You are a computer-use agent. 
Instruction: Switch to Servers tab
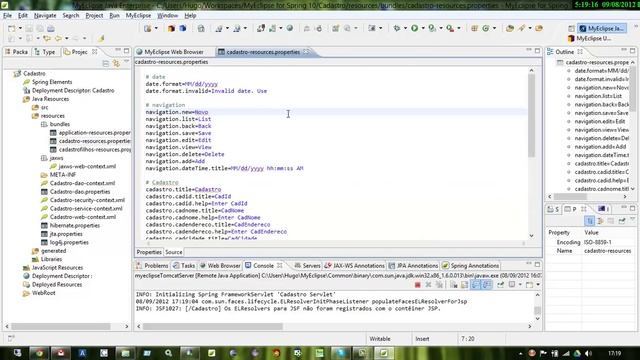[307, 265]
